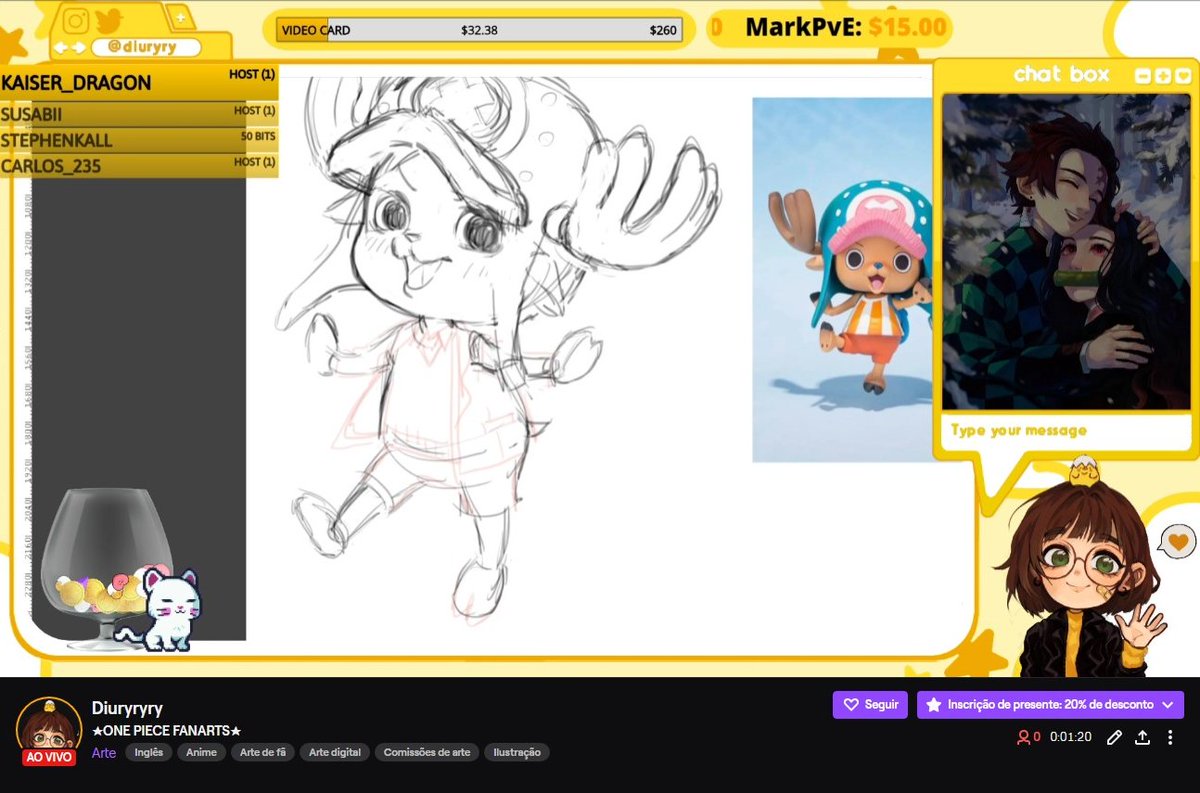Screen dimensions: 1200x793
Task: Click the Twitter bird icon in the overlay
Action: (108, 19)
